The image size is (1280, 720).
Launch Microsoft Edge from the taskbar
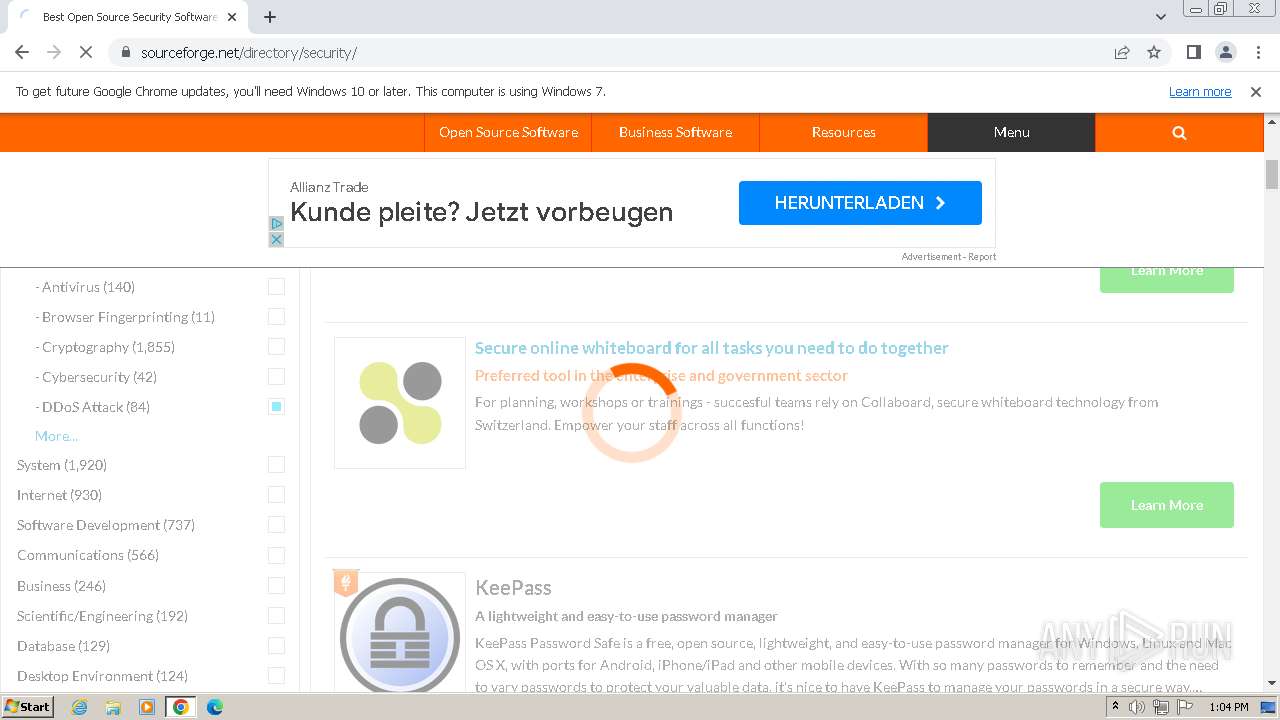[x=215, y=707]
